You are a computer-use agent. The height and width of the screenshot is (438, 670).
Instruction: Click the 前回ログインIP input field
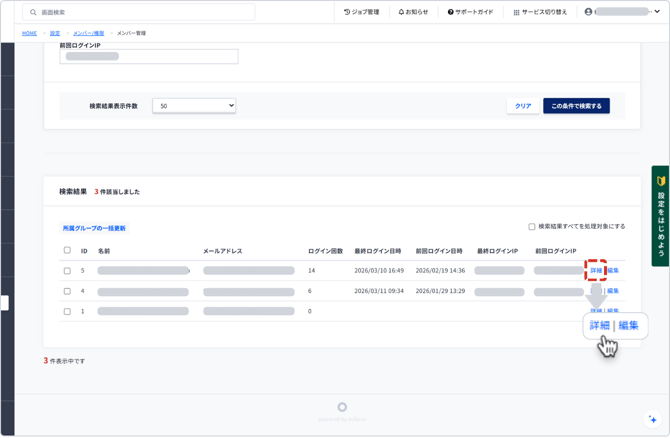(x=149, y=57)
